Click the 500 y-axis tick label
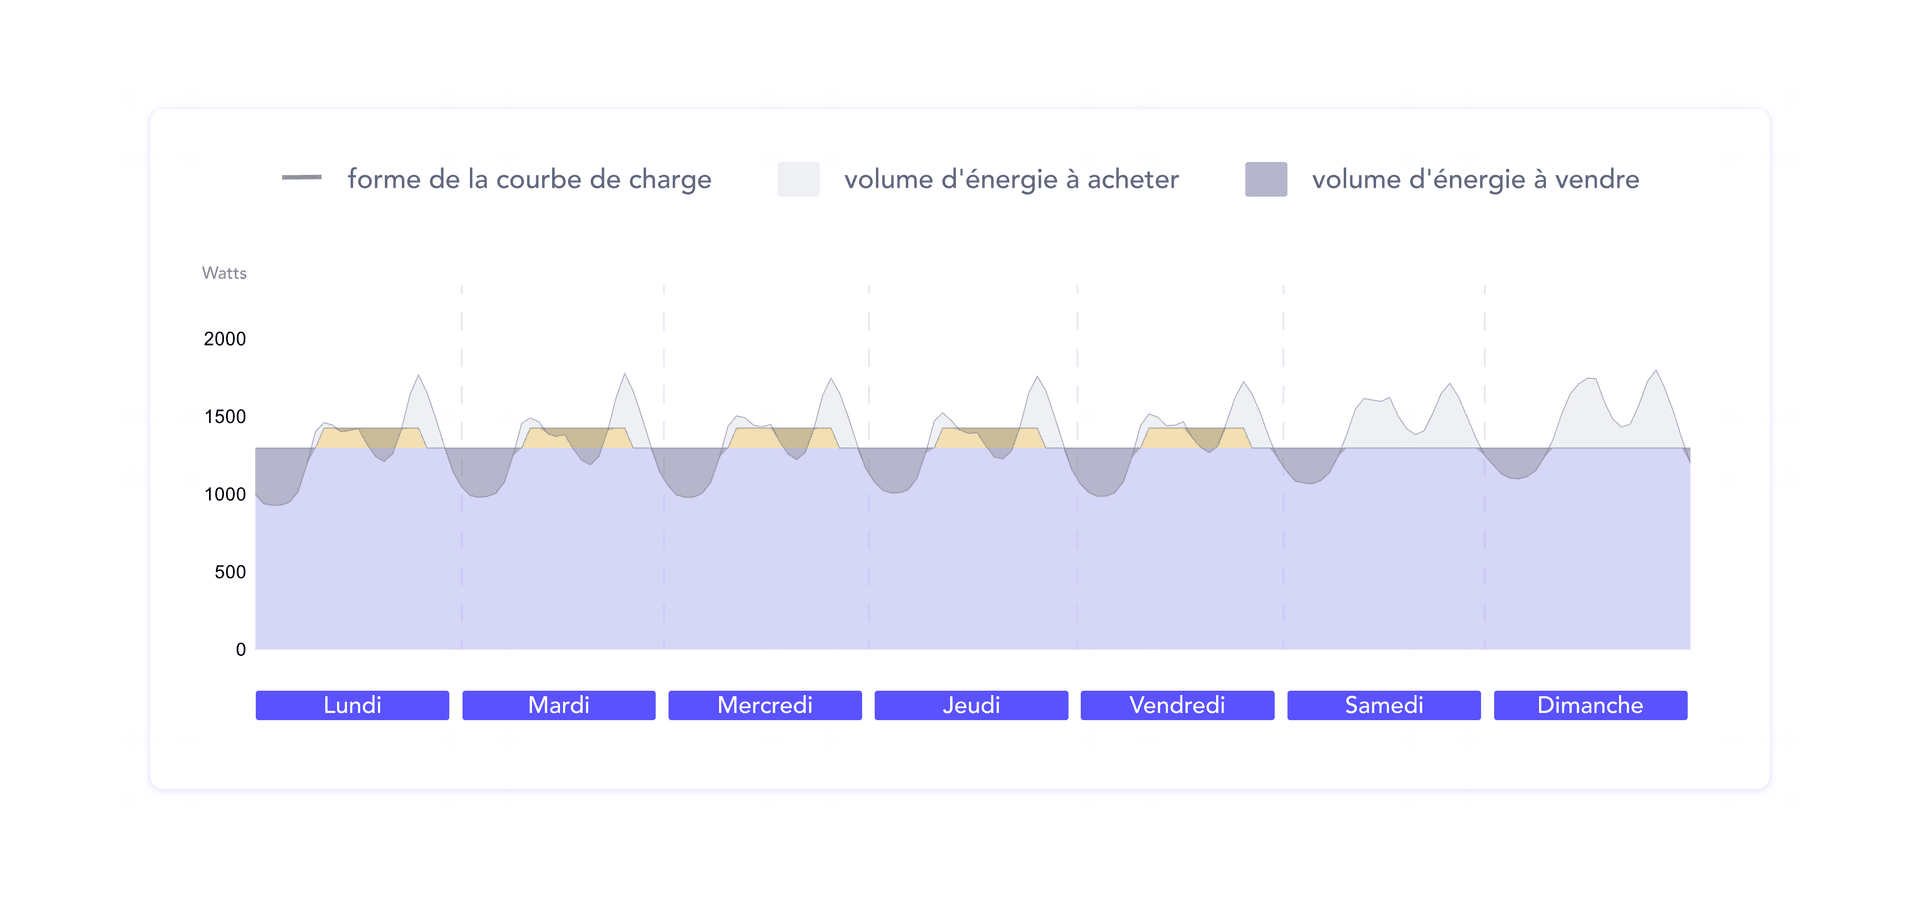This screenshot has width=1920, height=898. (x=230, y=572)
